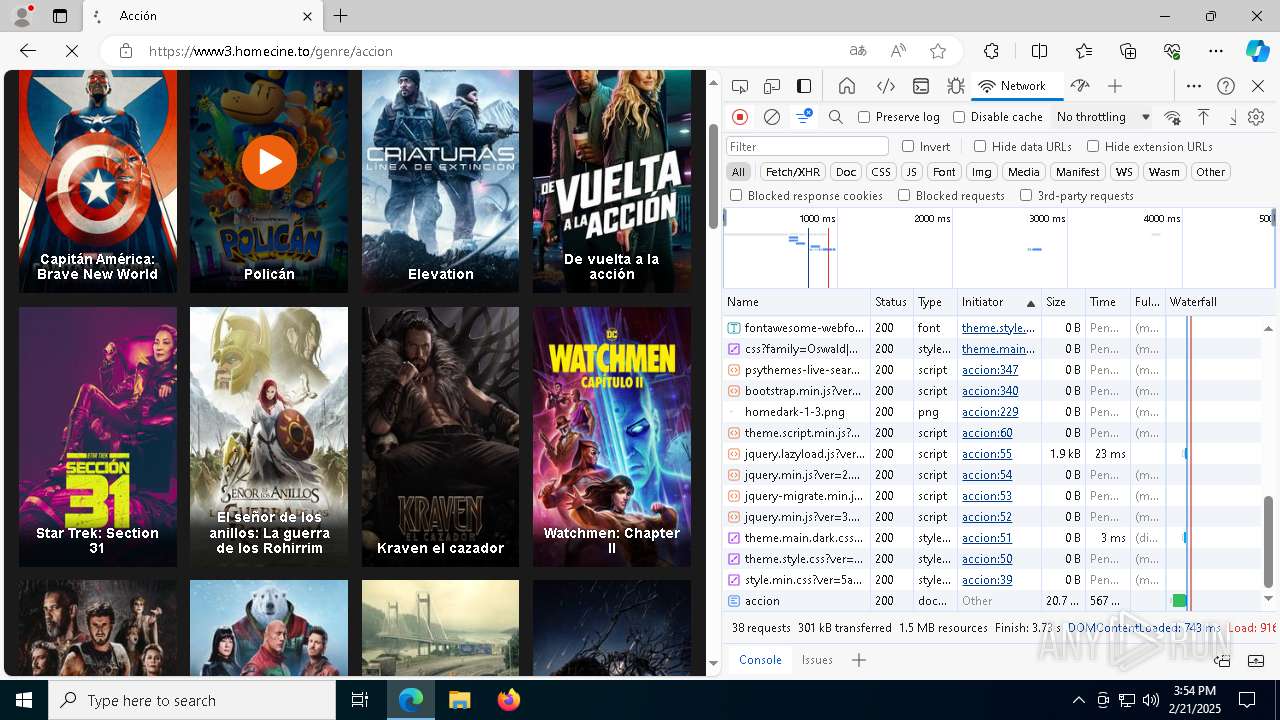This screenshot has width=1280, height=720.
Task: Click the Capitán América: Brave New World poster
Action: coord(98,181)
